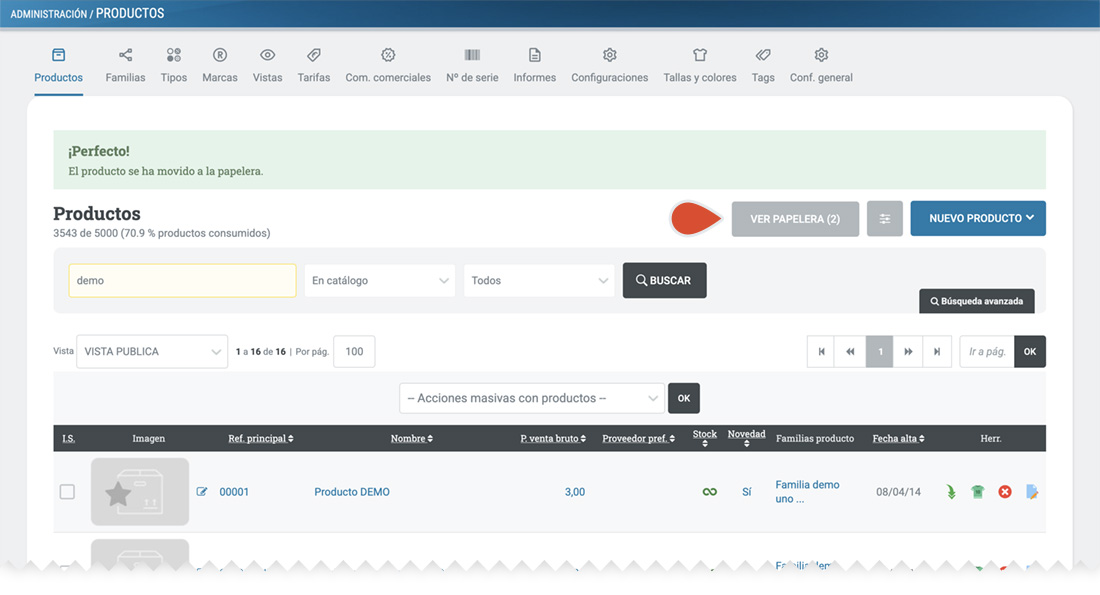Open the Conf. general tab
This screenshot has width=1100, height=595.
click(821, 65)
